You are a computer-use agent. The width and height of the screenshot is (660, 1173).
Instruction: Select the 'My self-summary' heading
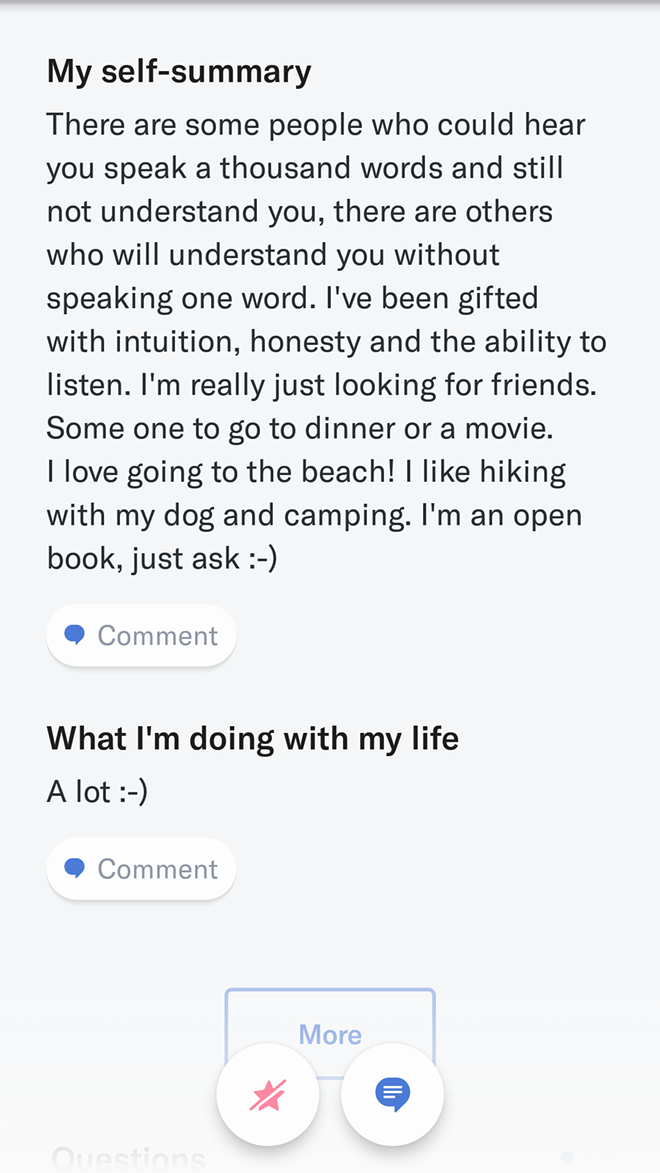[x=179, y=70]
